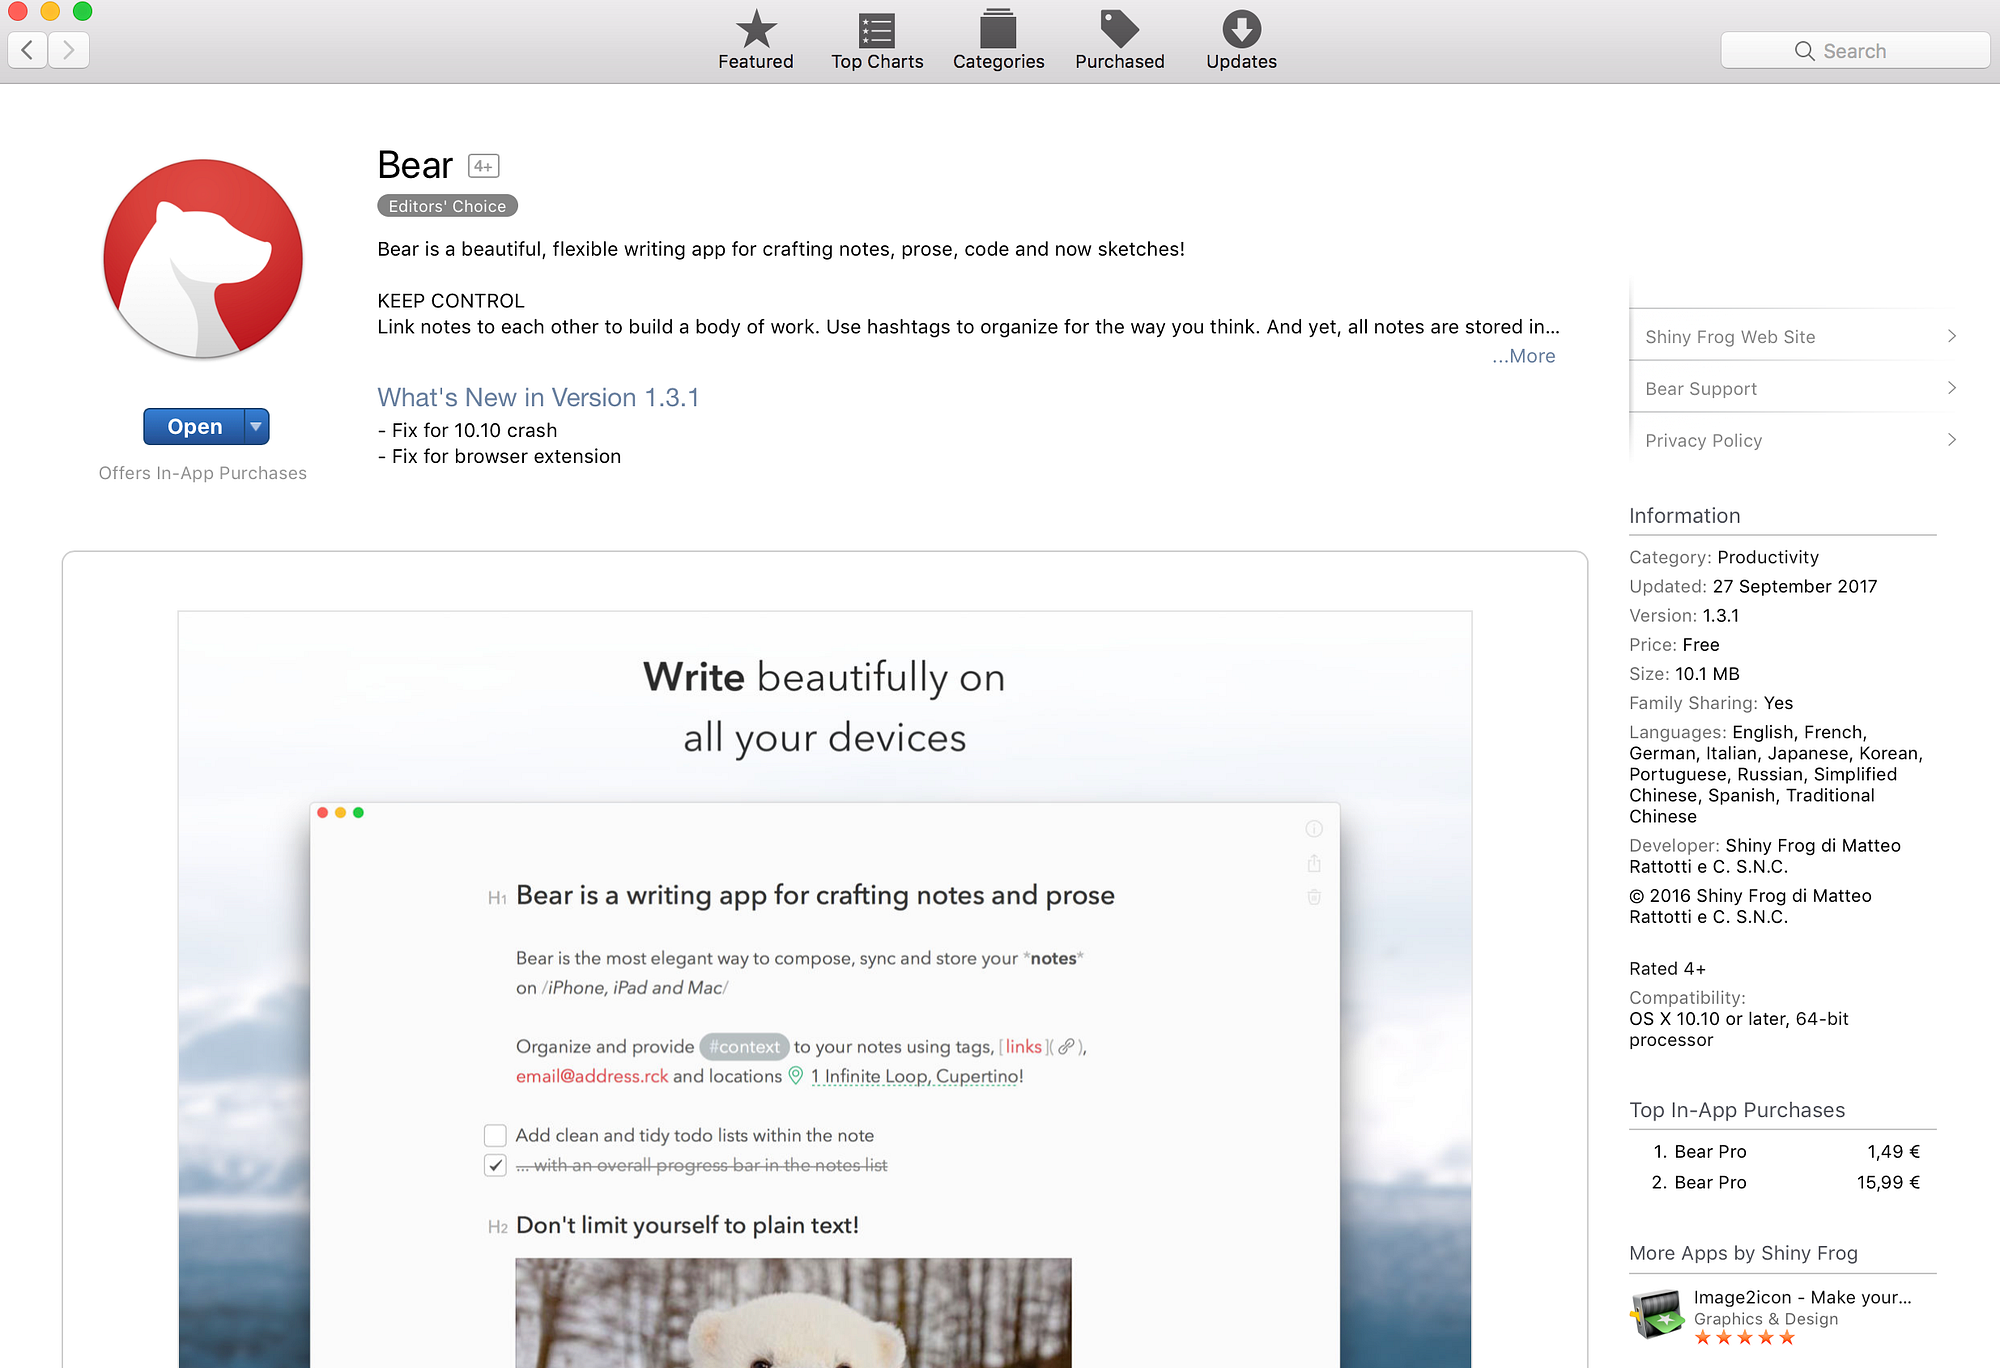Uncheck the completed progress bar todo item

[x=495, y=1165]
